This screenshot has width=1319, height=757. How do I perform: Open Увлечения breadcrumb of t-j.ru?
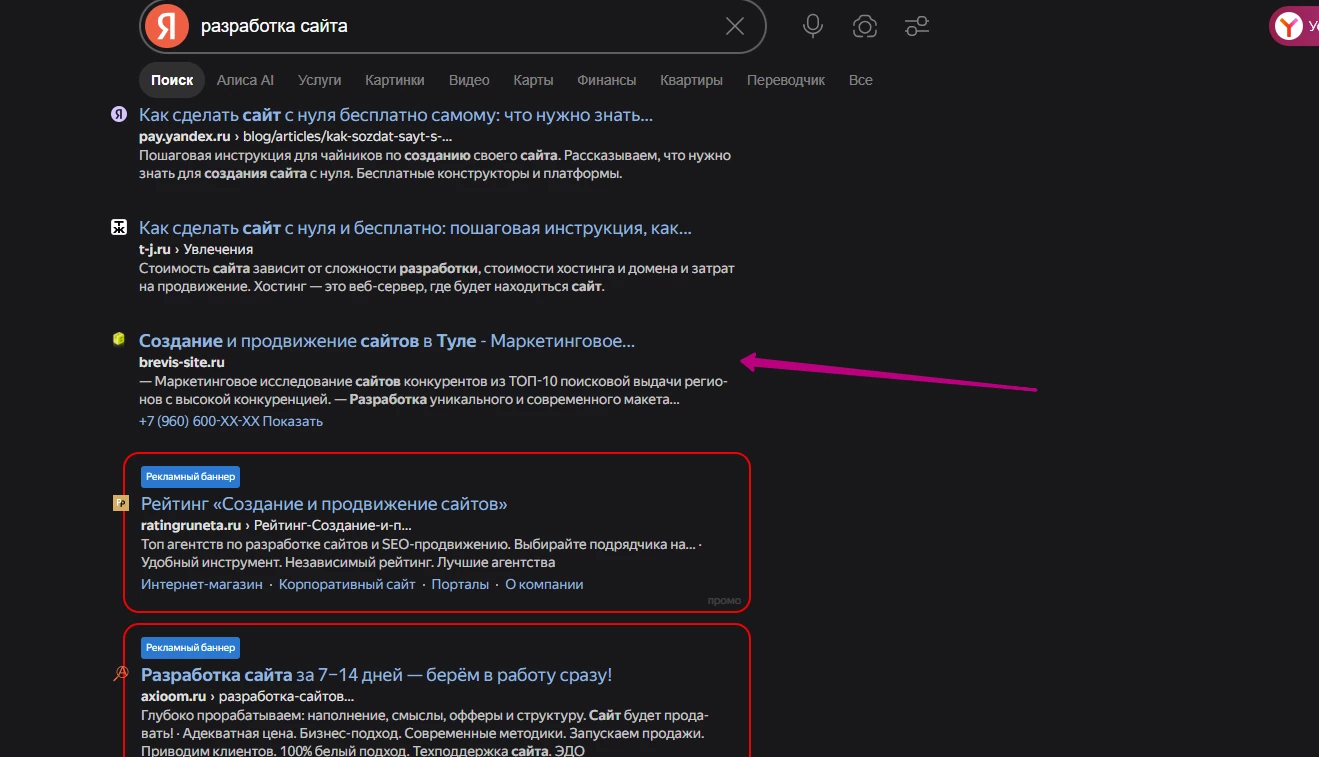click(x=218, y=249)
